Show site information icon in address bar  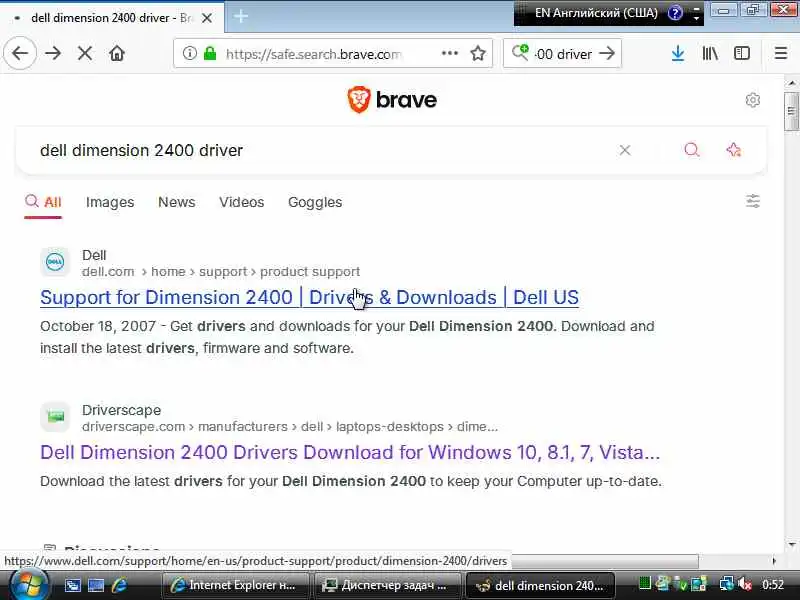189,53
